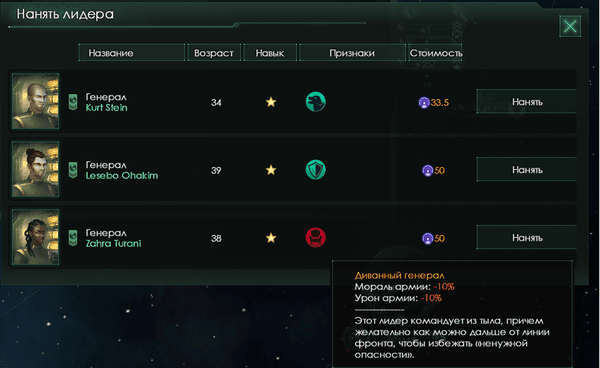Sort leaders by the Признаки column

point(352,53)
